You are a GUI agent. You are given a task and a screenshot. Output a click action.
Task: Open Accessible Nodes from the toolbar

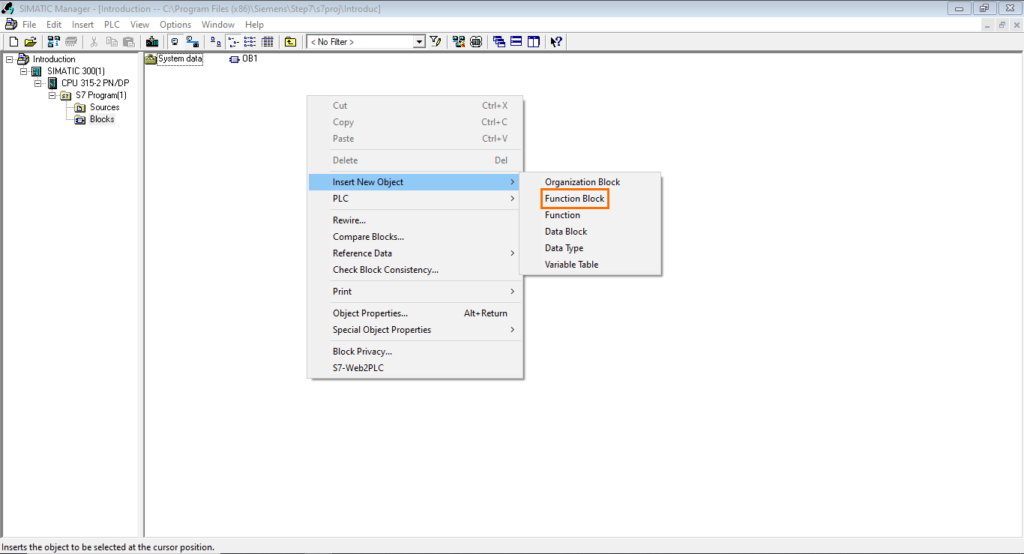click(x=54, y=42)
